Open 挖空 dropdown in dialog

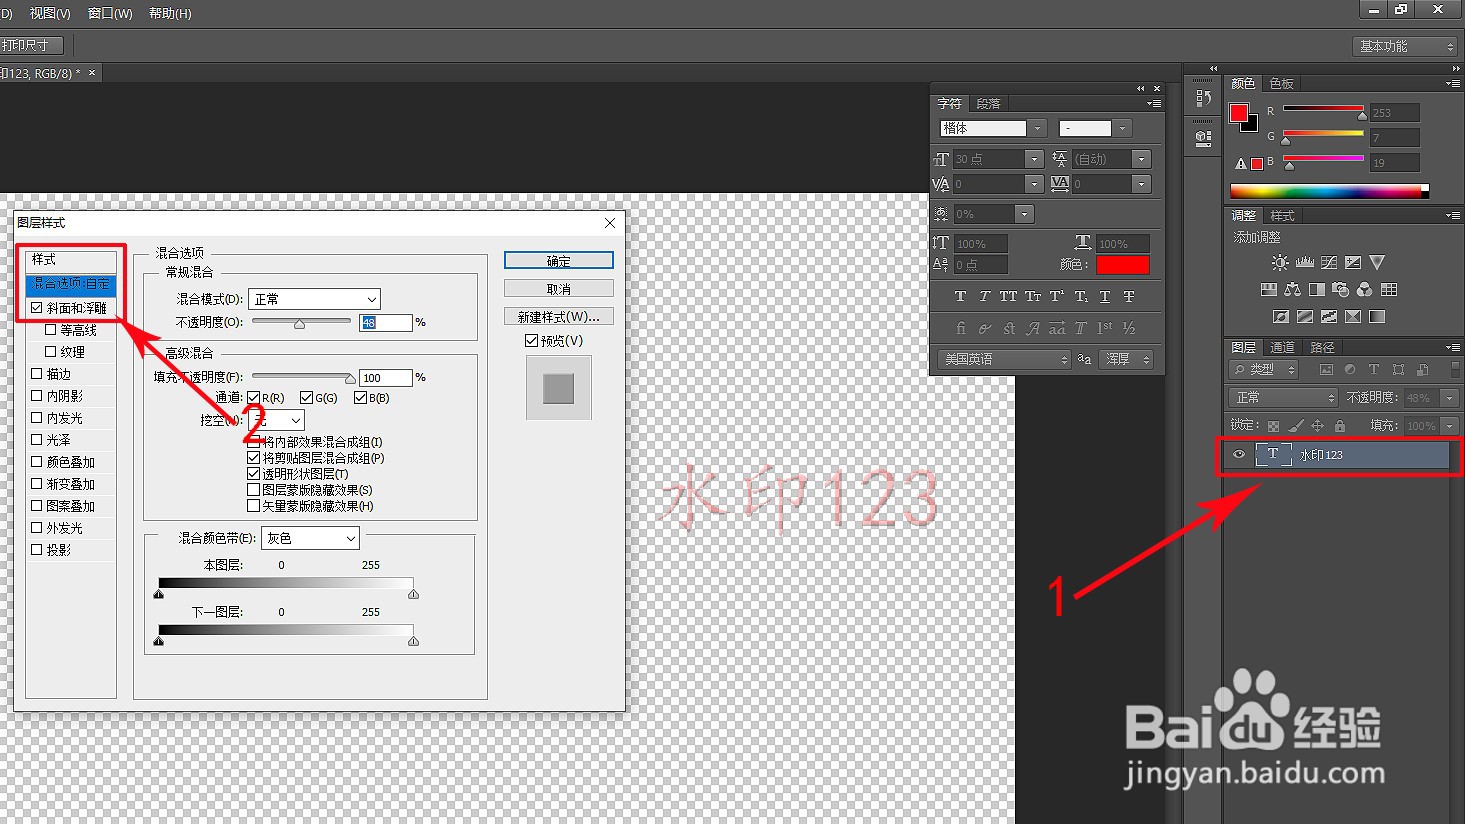click(276, 421)
